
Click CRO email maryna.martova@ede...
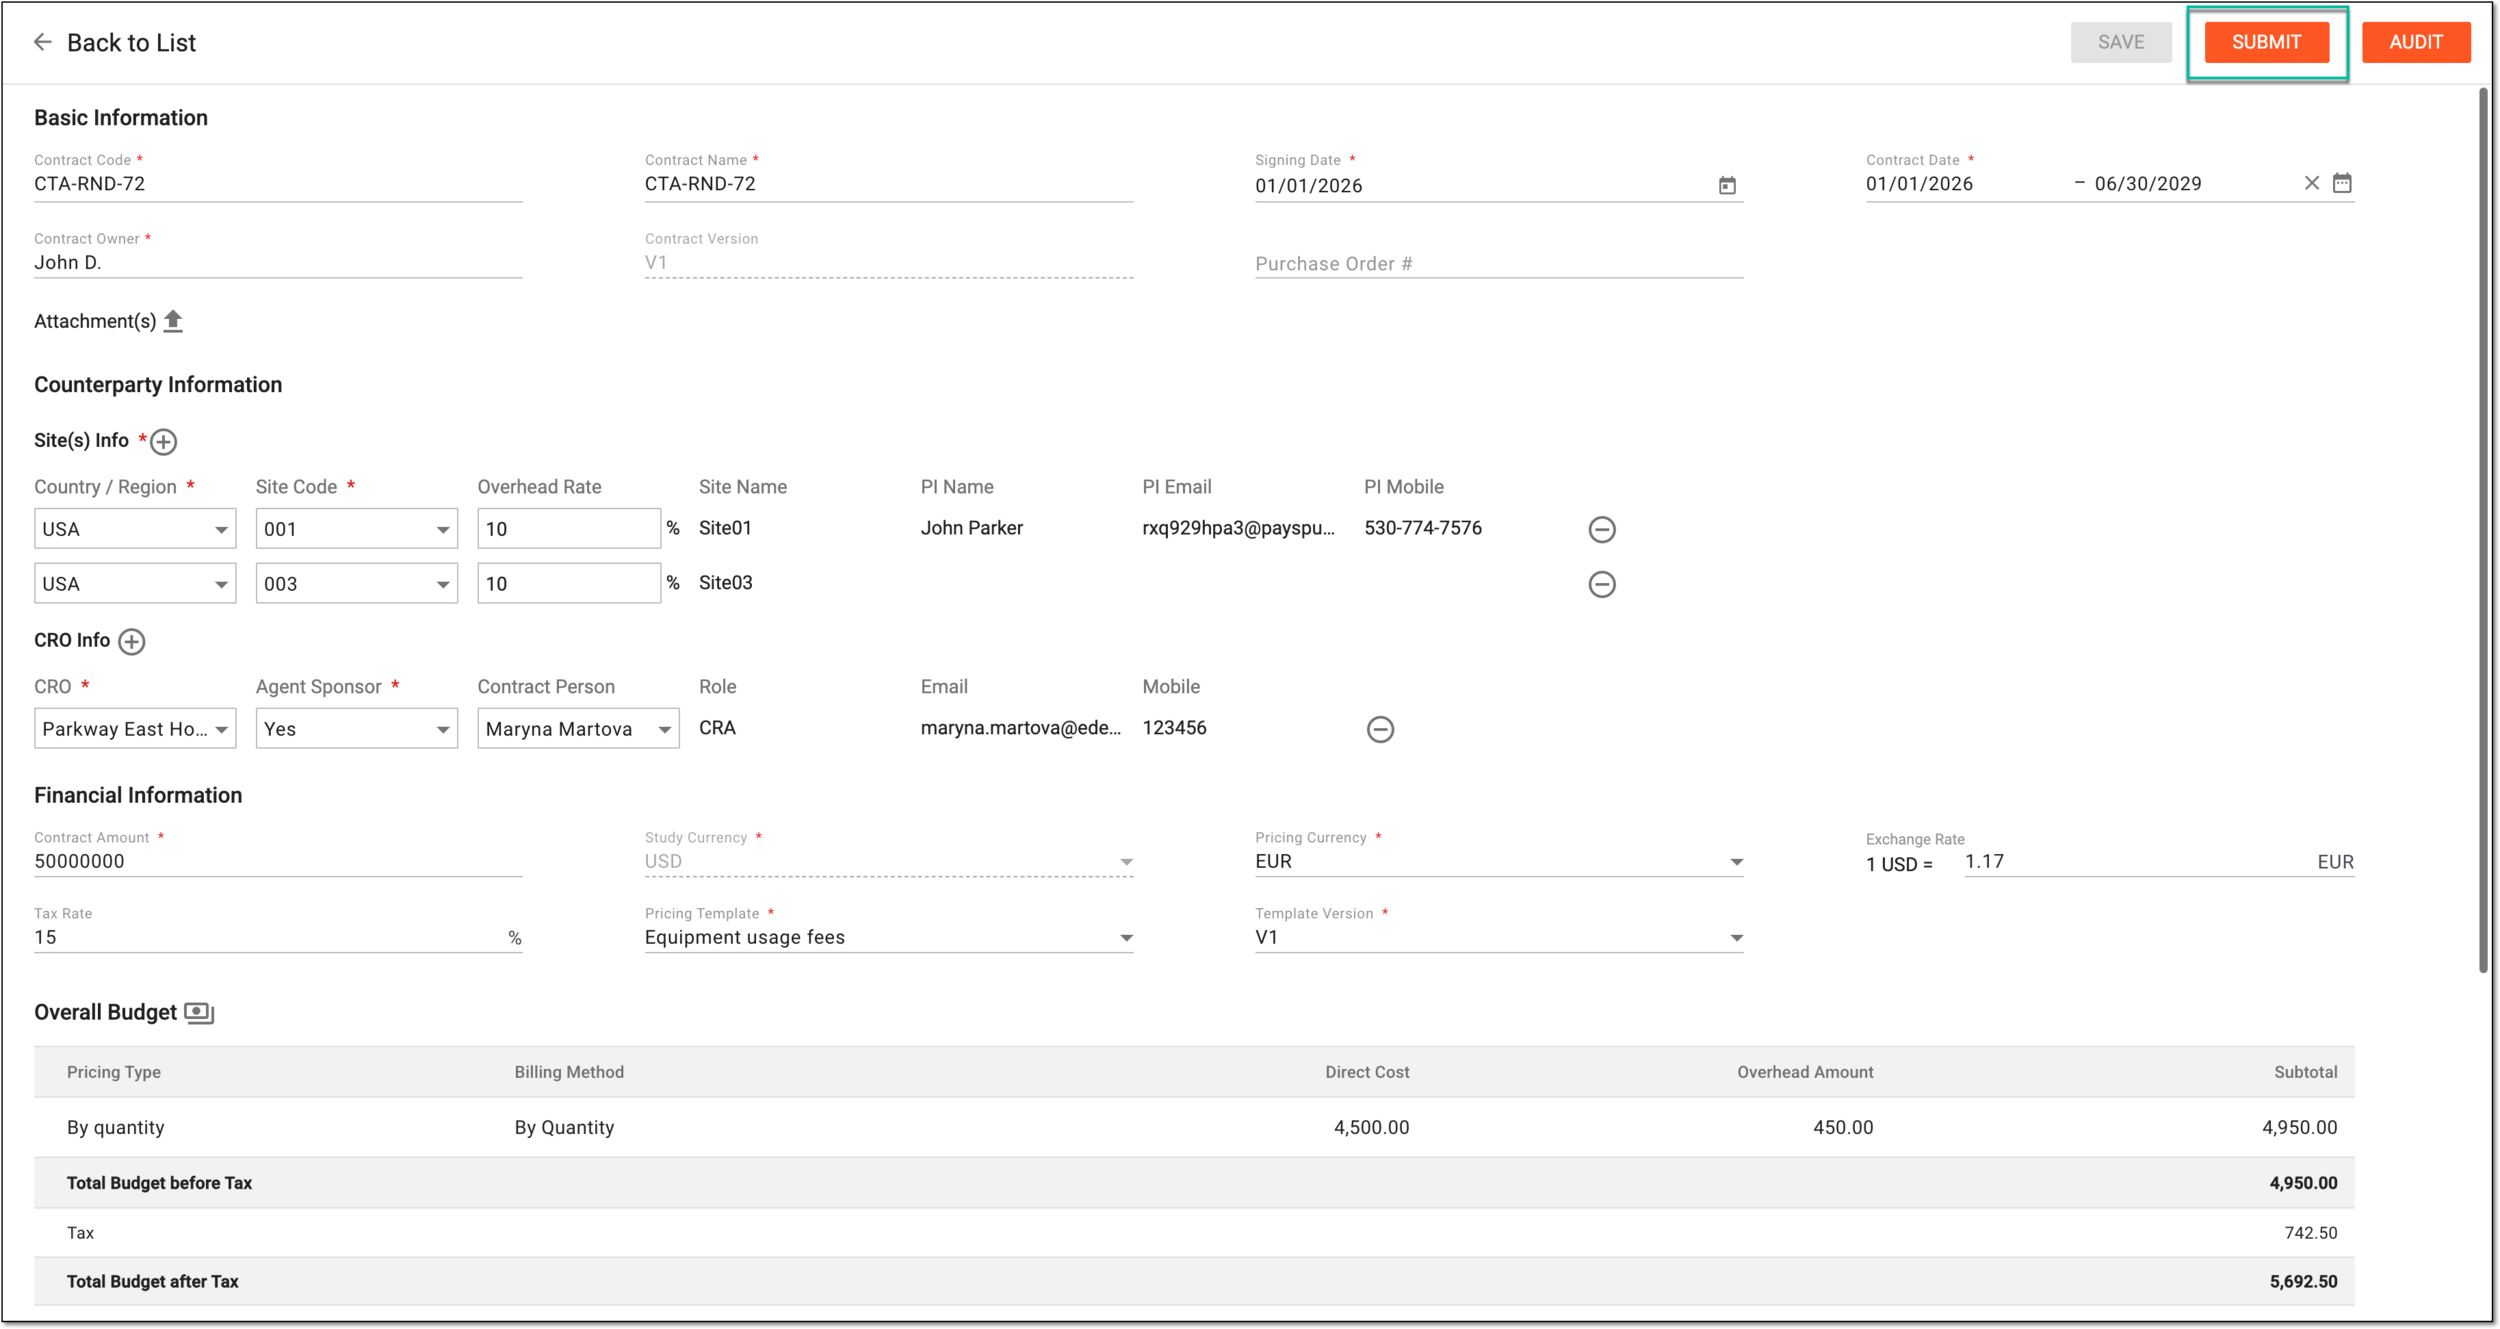click(1020, 728)
